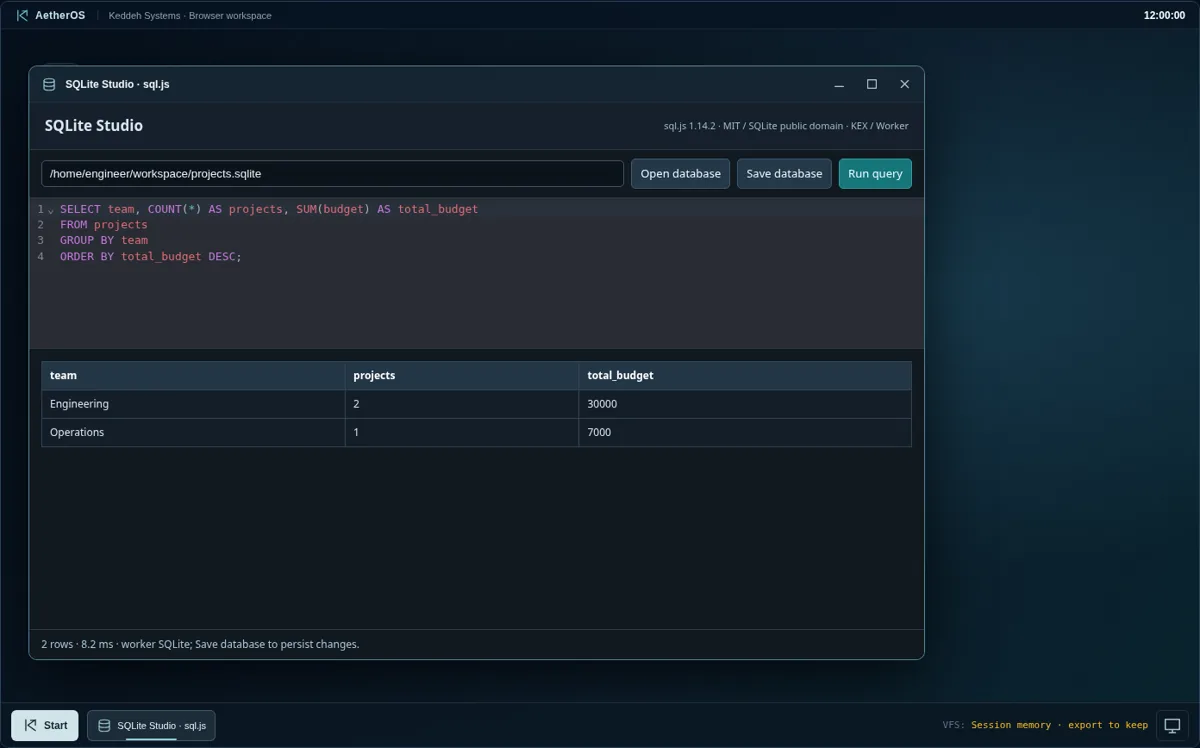Click the AetherOS logo icon in top bar
The width and height of the screenshot is (1200, 748).
(x=22, y=15)
